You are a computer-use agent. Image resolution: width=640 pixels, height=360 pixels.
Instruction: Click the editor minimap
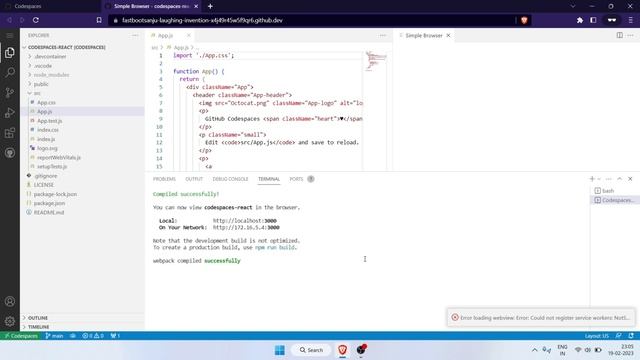(376, 61)
